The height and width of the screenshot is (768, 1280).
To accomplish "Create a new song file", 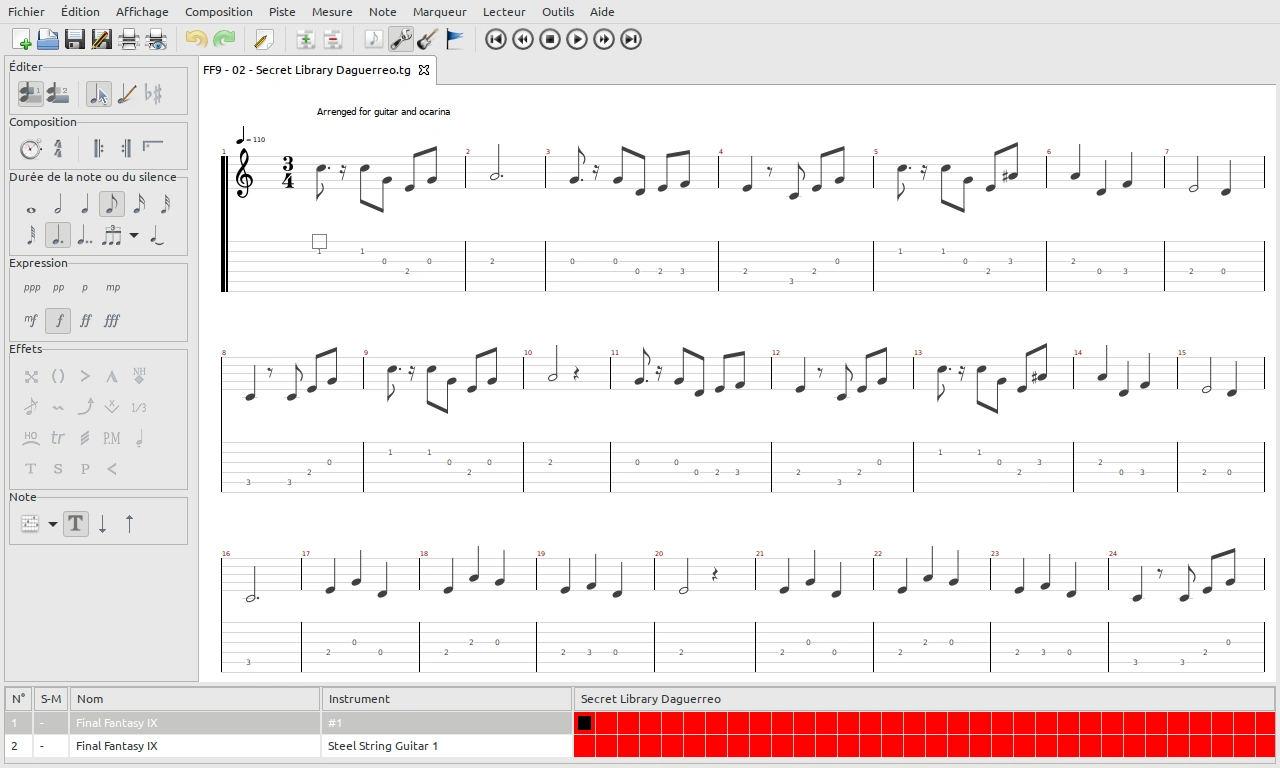I will coord(21,39).
